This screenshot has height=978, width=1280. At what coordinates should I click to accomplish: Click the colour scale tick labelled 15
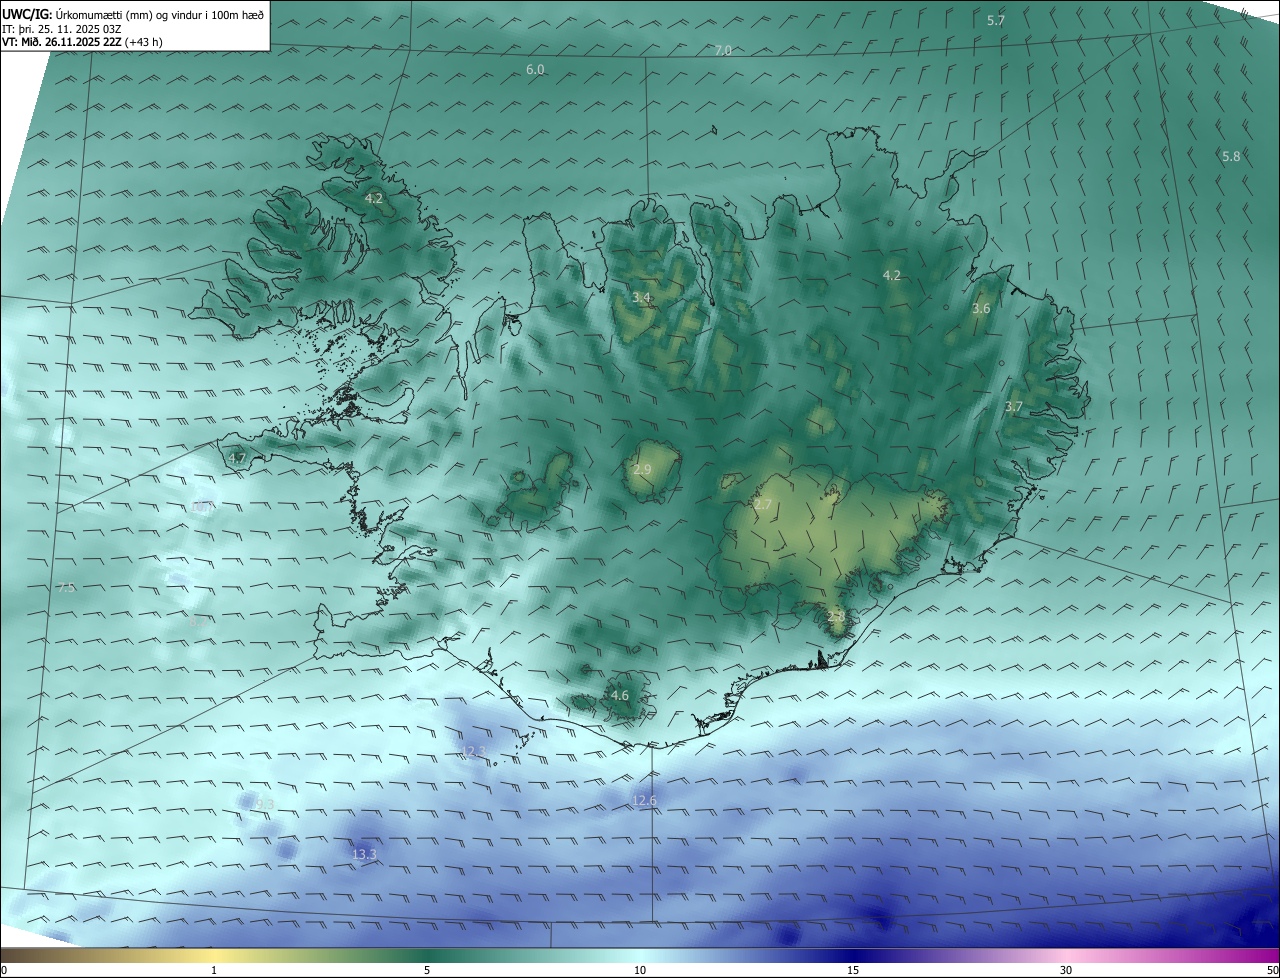click(853, 970)
